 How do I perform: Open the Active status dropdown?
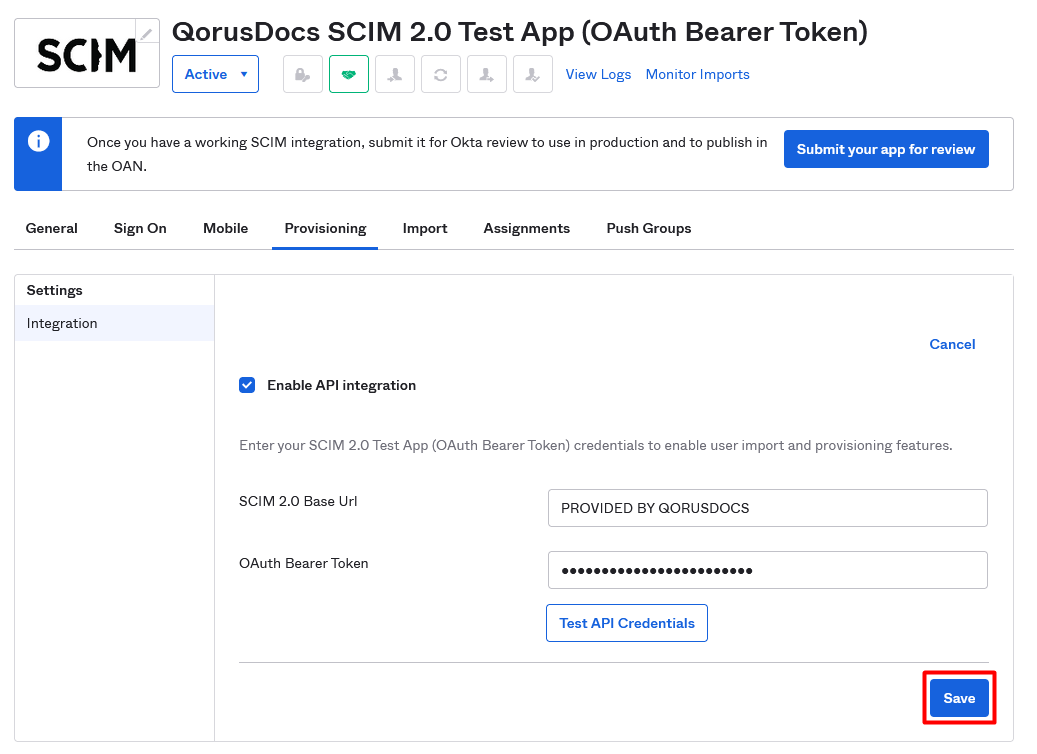click(x=216, y=74)
